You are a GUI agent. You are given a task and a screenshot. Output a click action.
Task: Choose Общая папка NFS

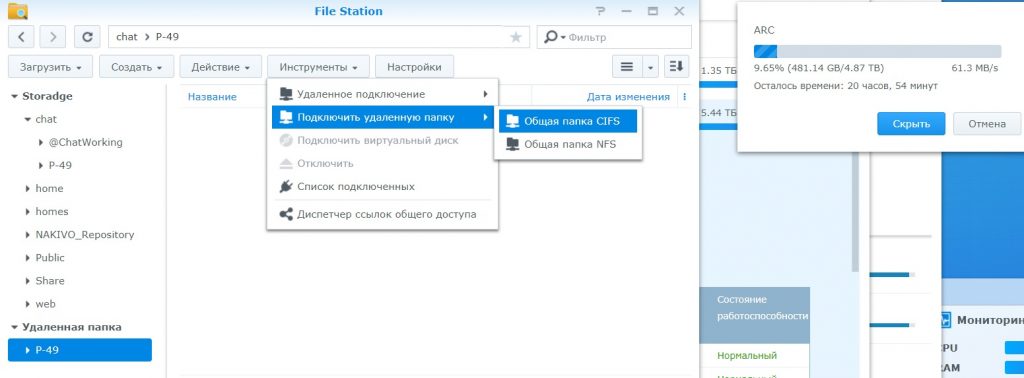pyautogui.click(x=568, y=144)
